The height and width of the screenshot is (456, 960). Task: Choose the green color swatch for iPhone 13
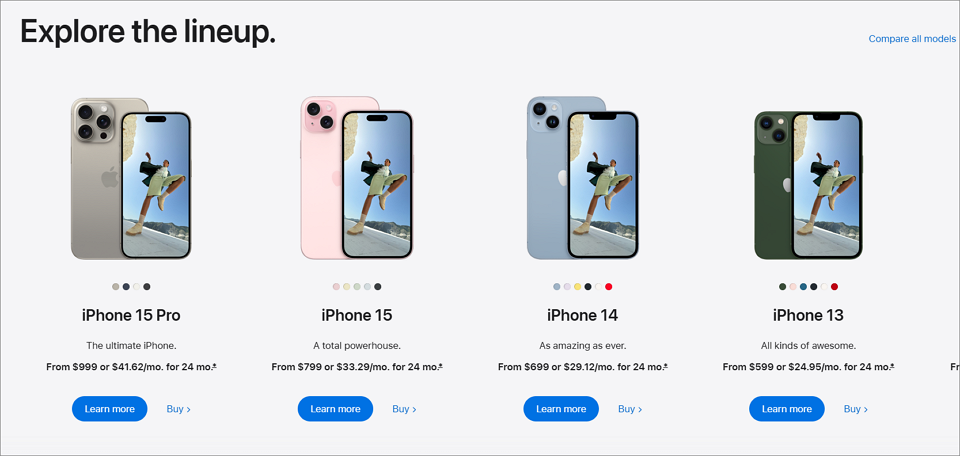[x=782, y=286]
